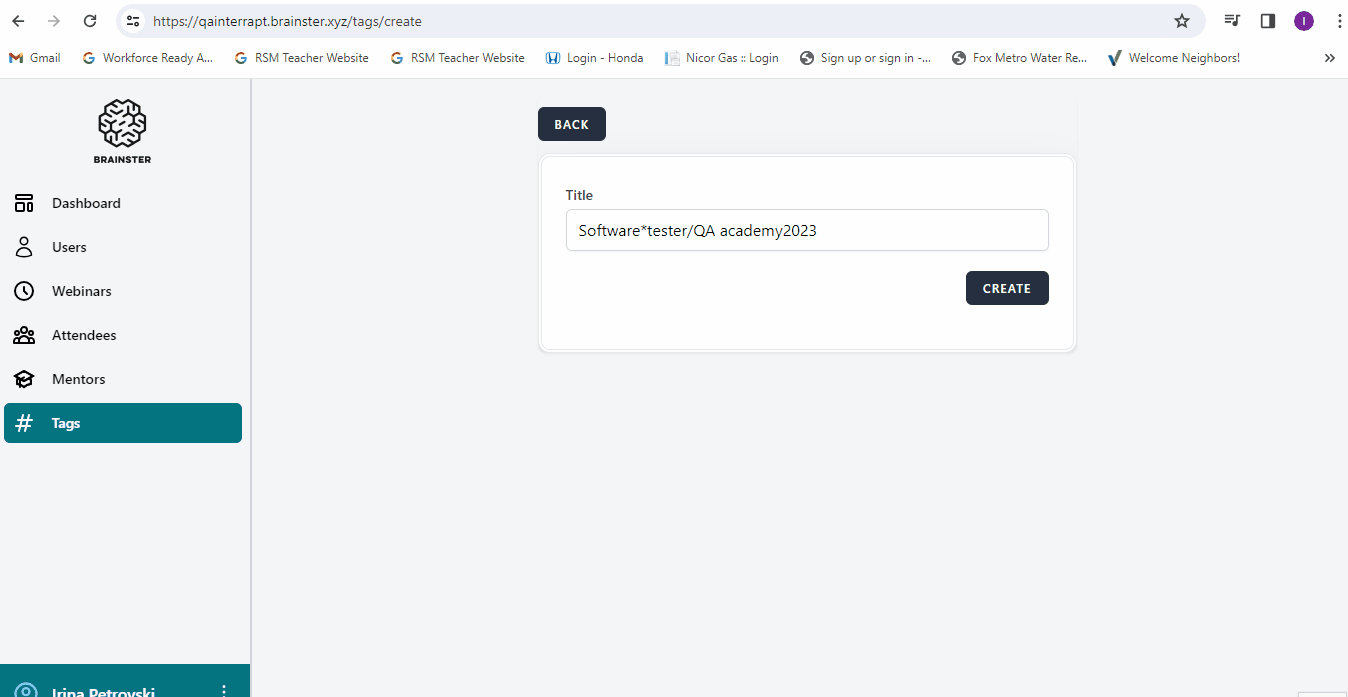Click the Users person icon

[24, 247]
